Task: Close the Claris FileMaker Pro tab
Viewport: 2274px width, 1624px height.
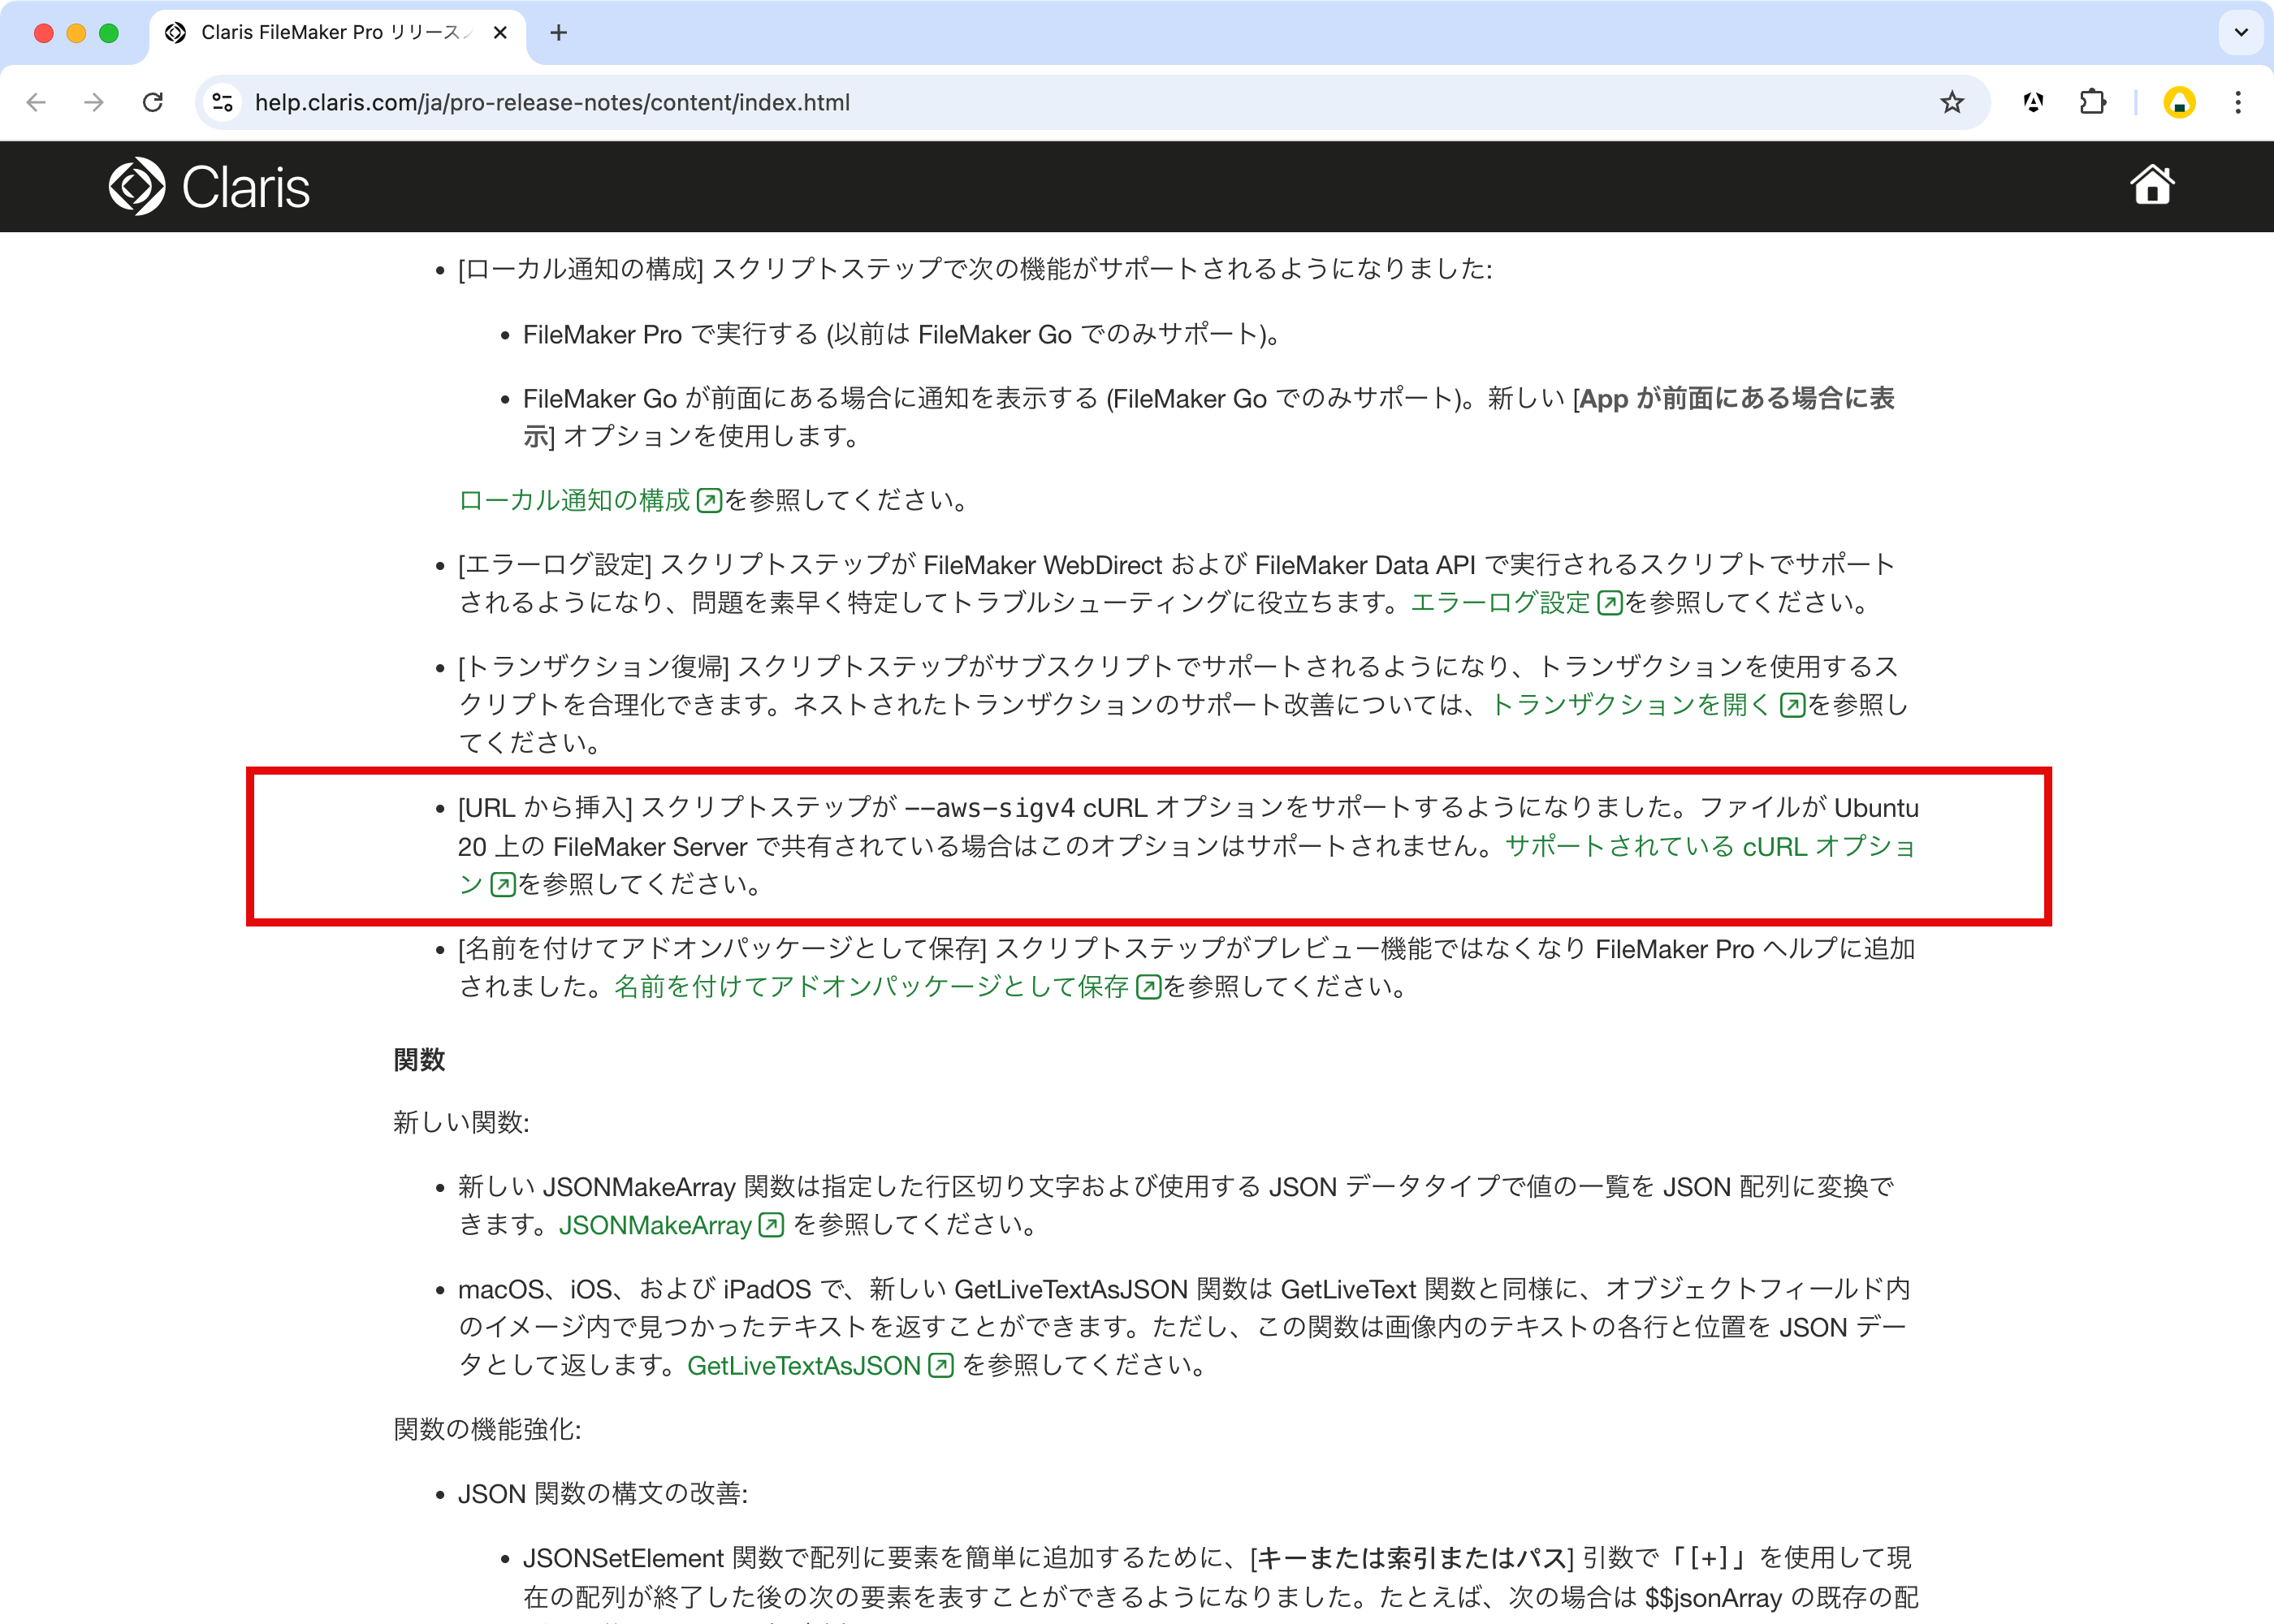Action: [500, 33]
